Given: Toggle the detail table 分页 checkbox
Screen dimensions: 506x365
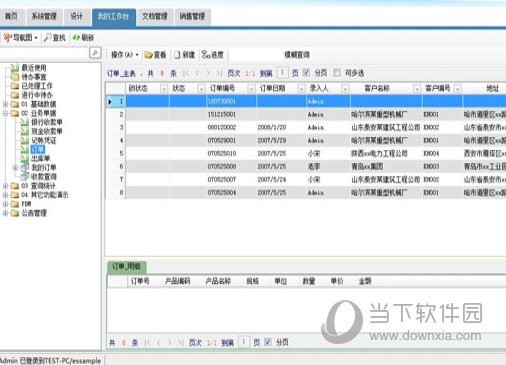Looking at the screenshot, I should [268, 342].
